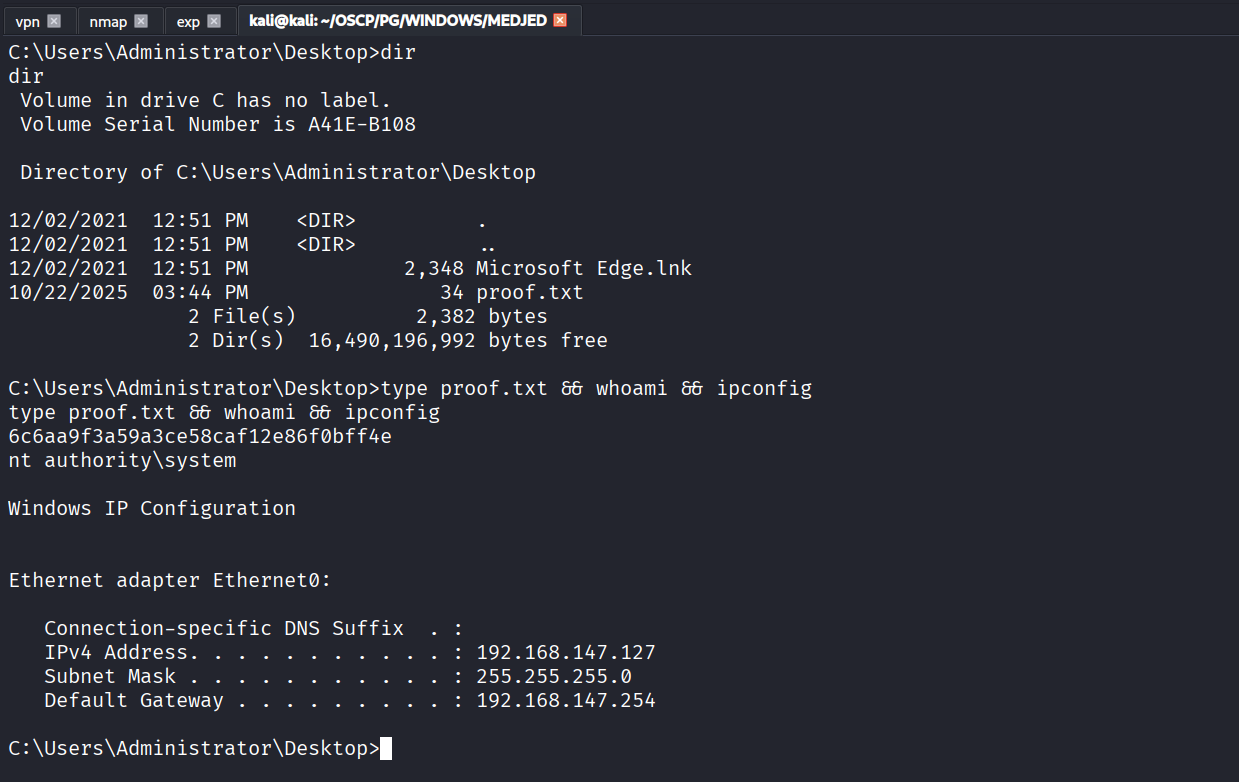Click the Microsoft Edge.lnk file entry
1239x782 pixels.
coord(584,269)
